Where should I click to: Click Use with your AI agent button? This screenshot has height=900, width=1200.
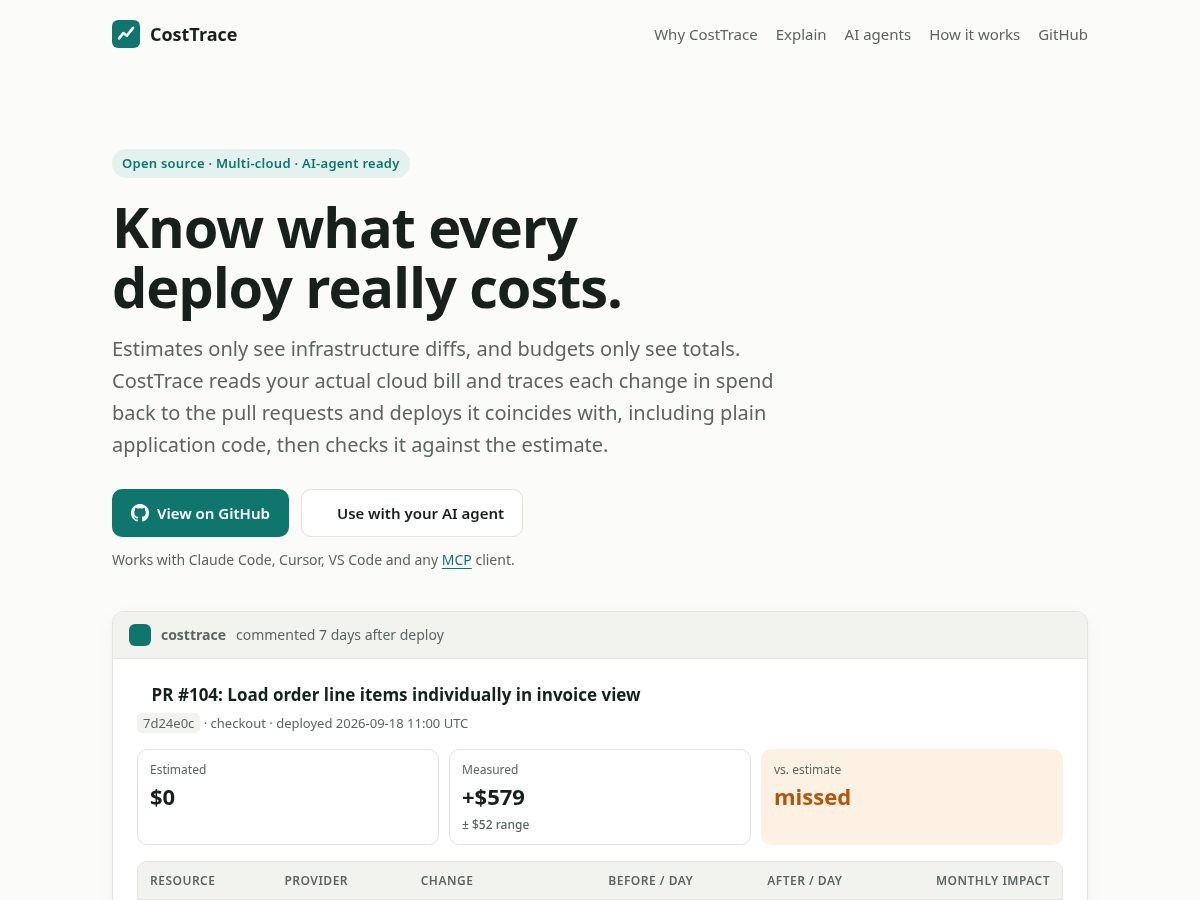click(x=412, y=513)
